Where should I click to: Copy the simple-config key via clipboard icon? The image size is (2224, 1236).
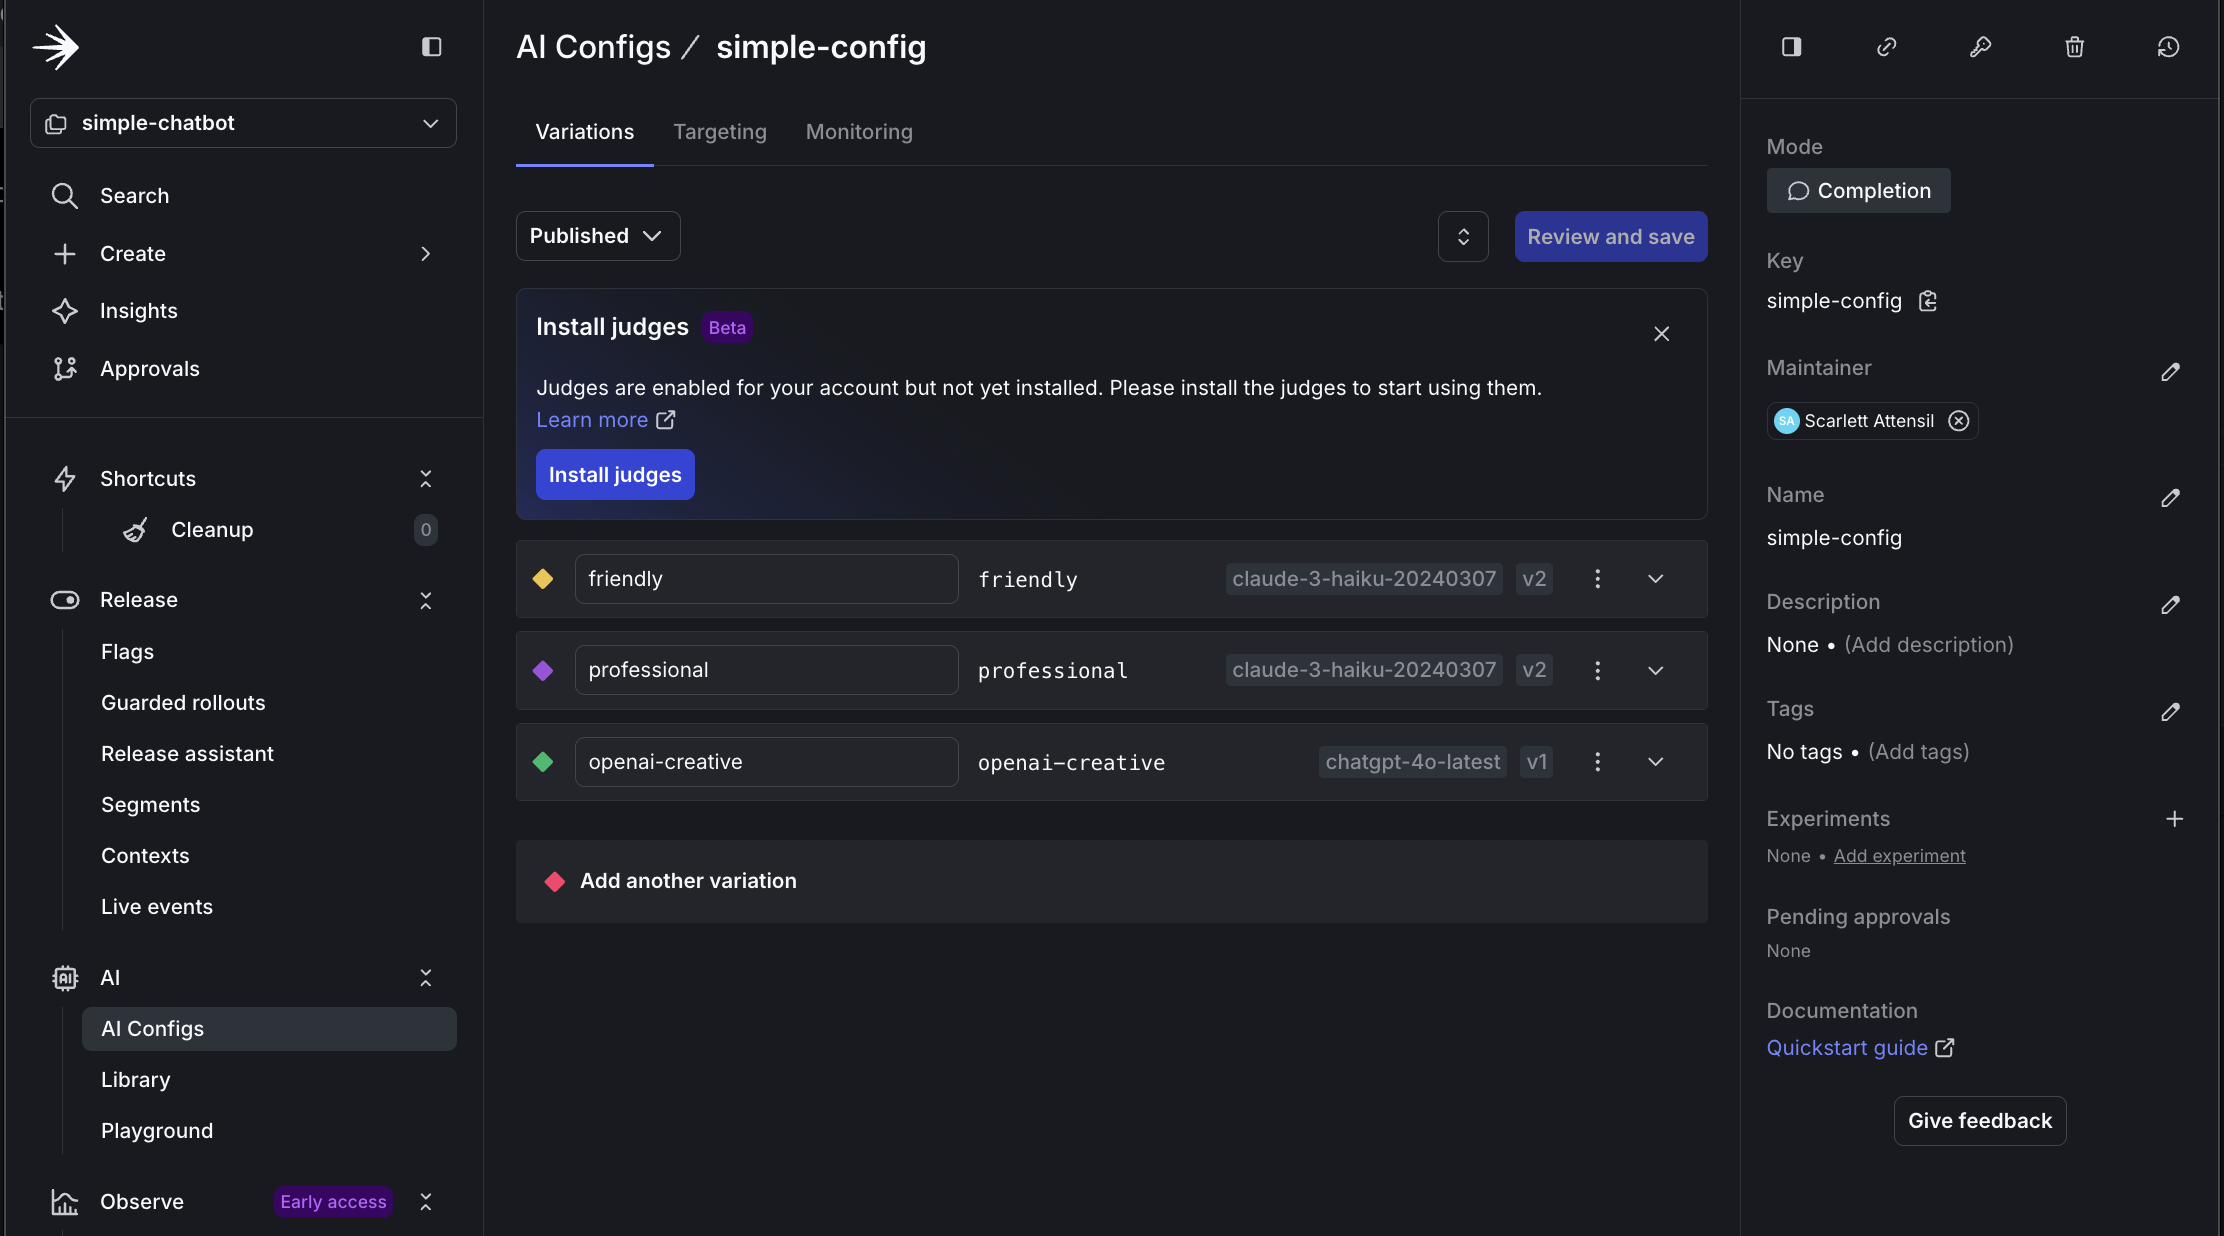coord(1928,300)
